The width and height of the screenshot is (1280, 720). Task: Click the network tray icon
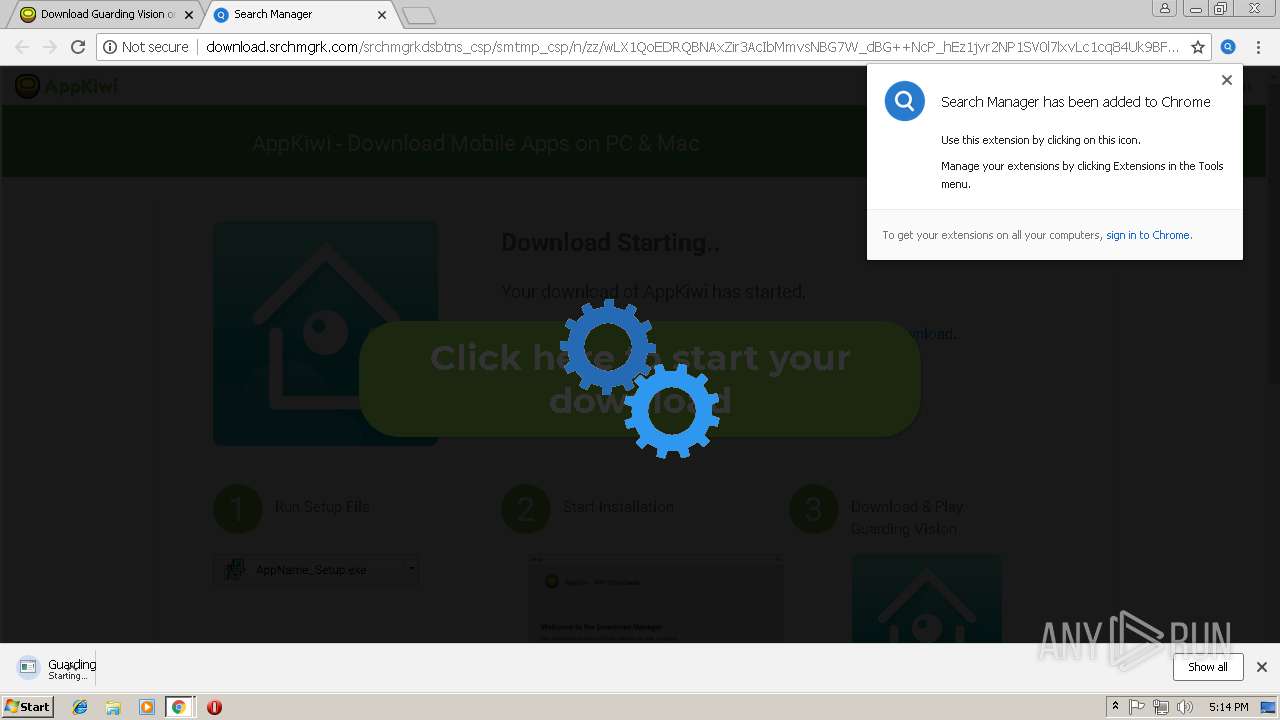click(x=1160, y=707)
